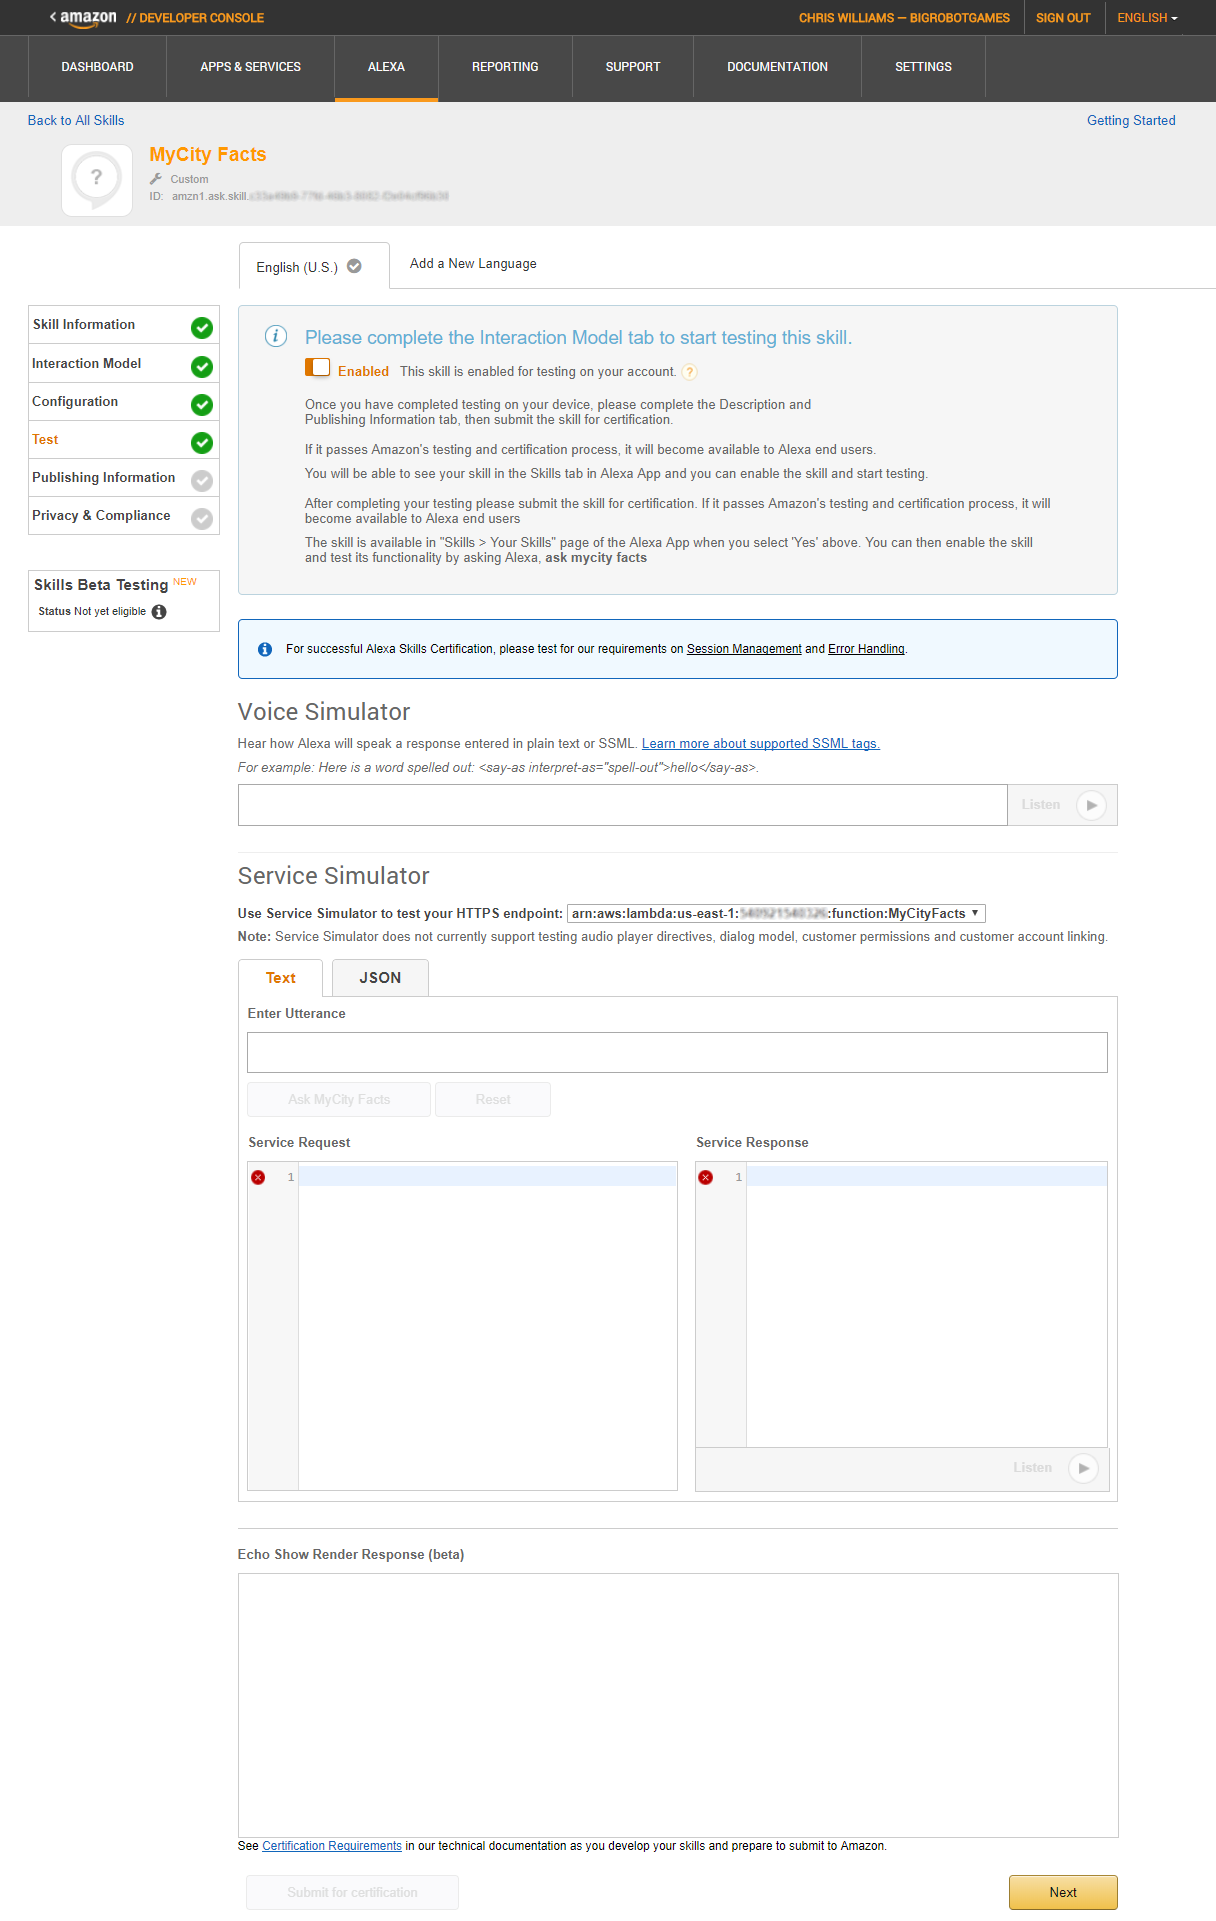
Task: Click the Next button
Action: (1063, 1892)
